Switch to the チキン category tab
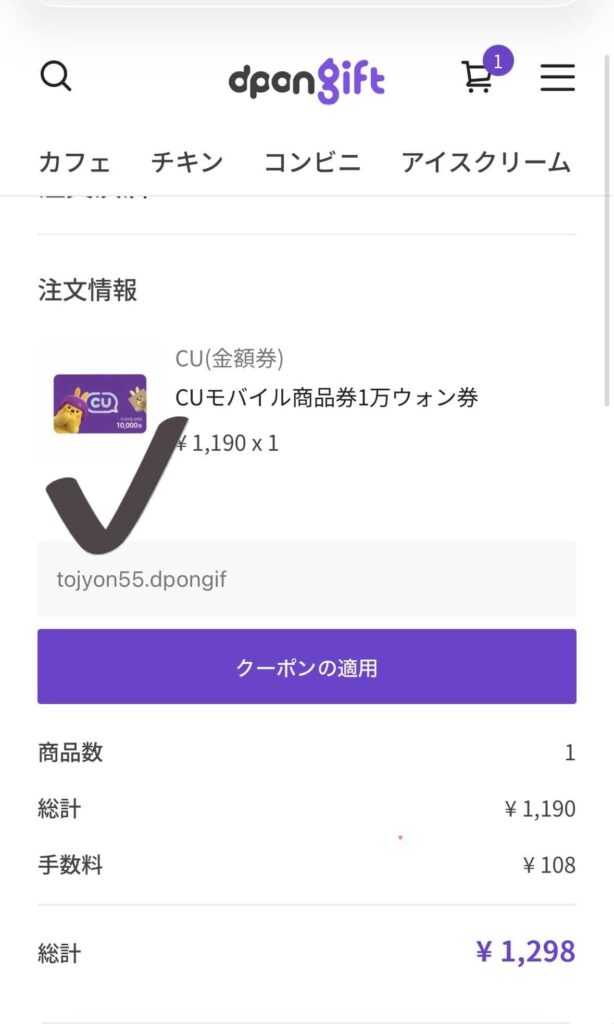Screen dimensions: 614x1024 point(187,162)
